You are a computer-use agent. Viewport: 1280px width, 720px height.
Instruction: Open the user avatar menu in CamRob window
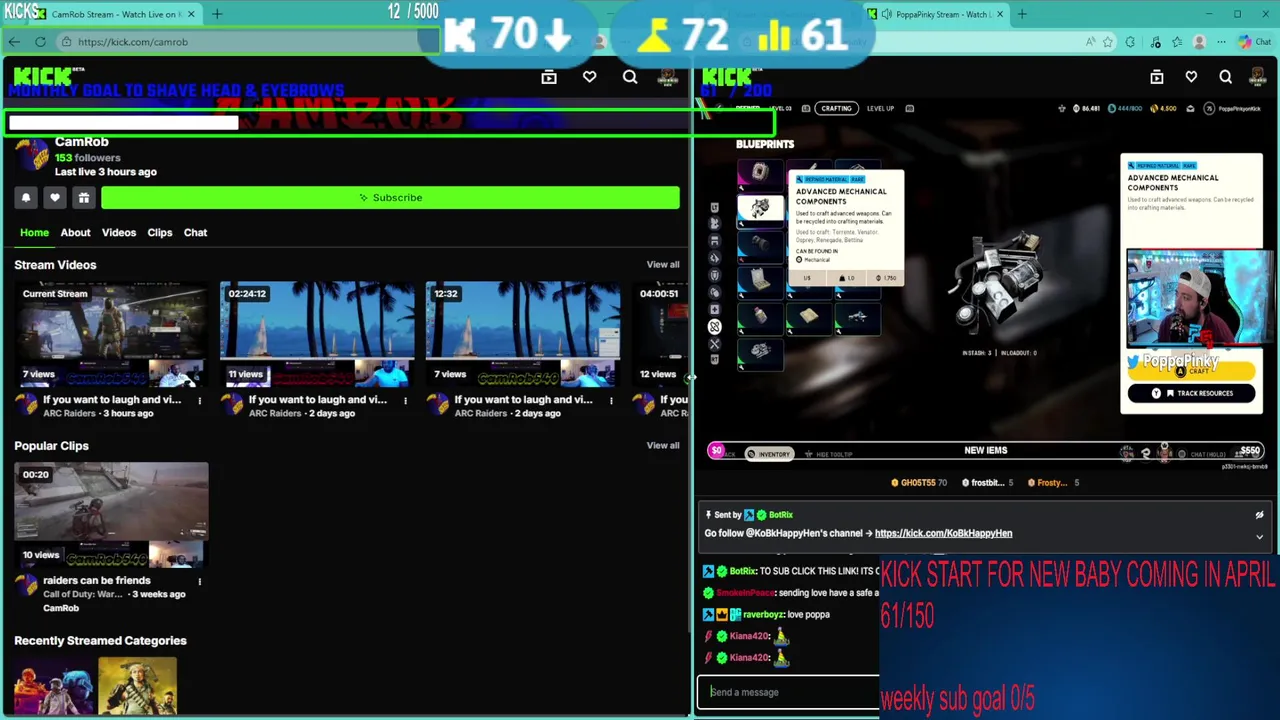coord(668,77)
